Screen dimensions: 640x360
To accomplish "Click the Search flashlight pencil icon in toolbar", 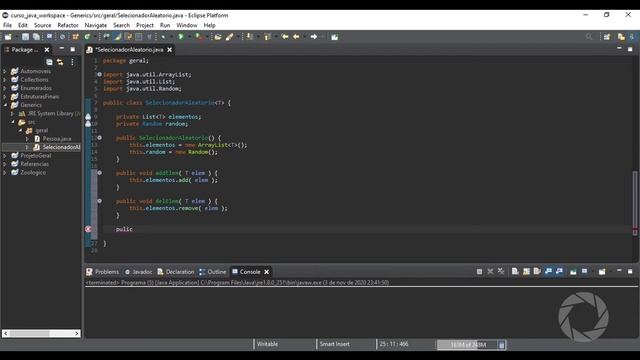I will pyautogui.click(x=229, y=37).
